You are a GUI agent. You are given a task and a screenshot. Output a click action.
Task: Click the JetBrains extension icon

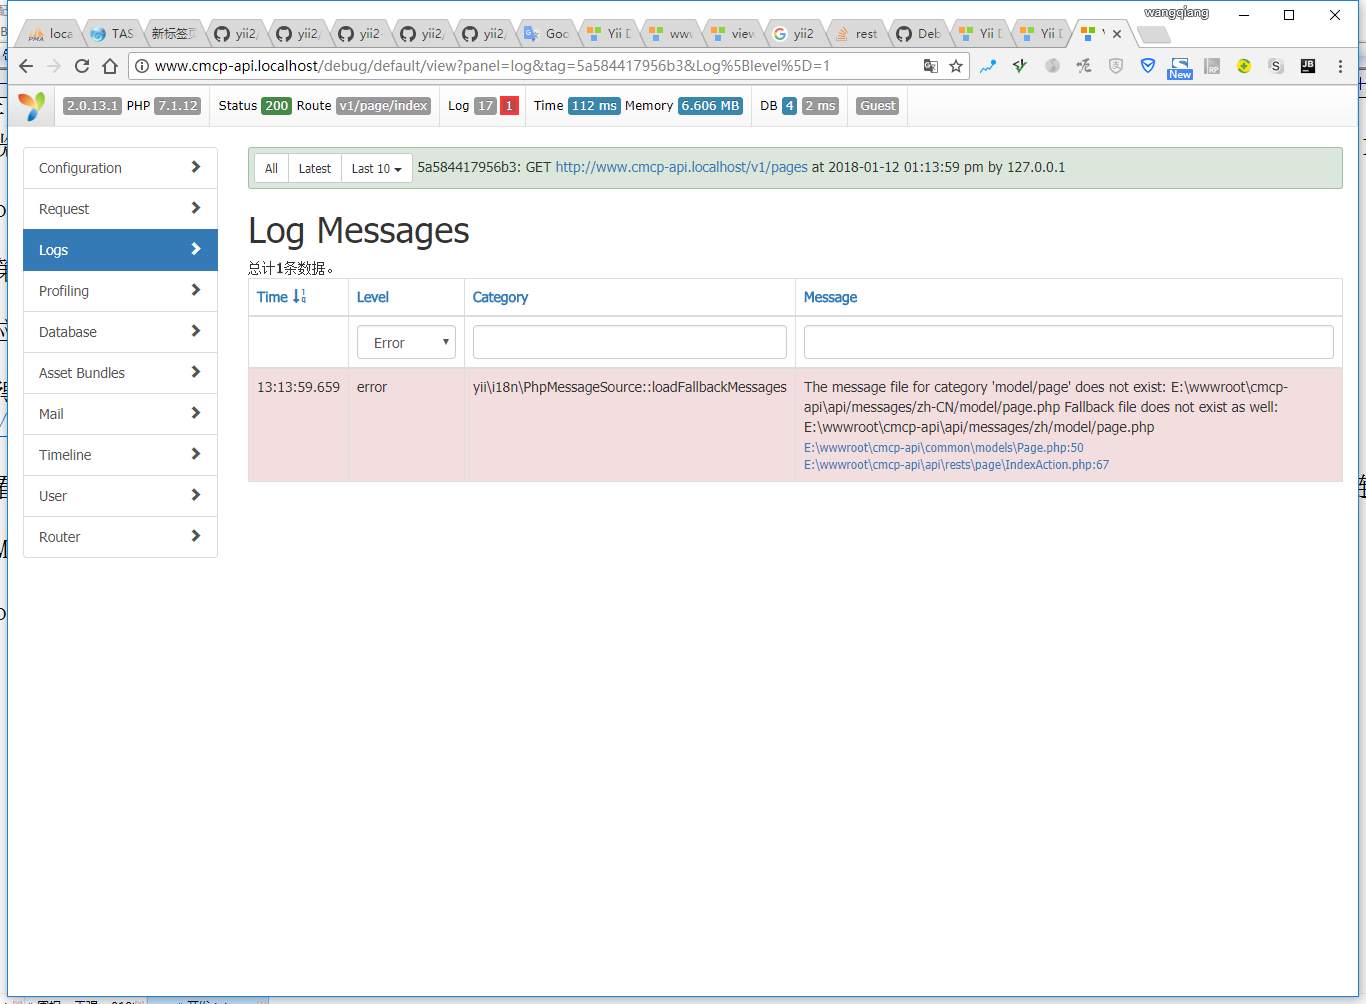click(1307, 66)
